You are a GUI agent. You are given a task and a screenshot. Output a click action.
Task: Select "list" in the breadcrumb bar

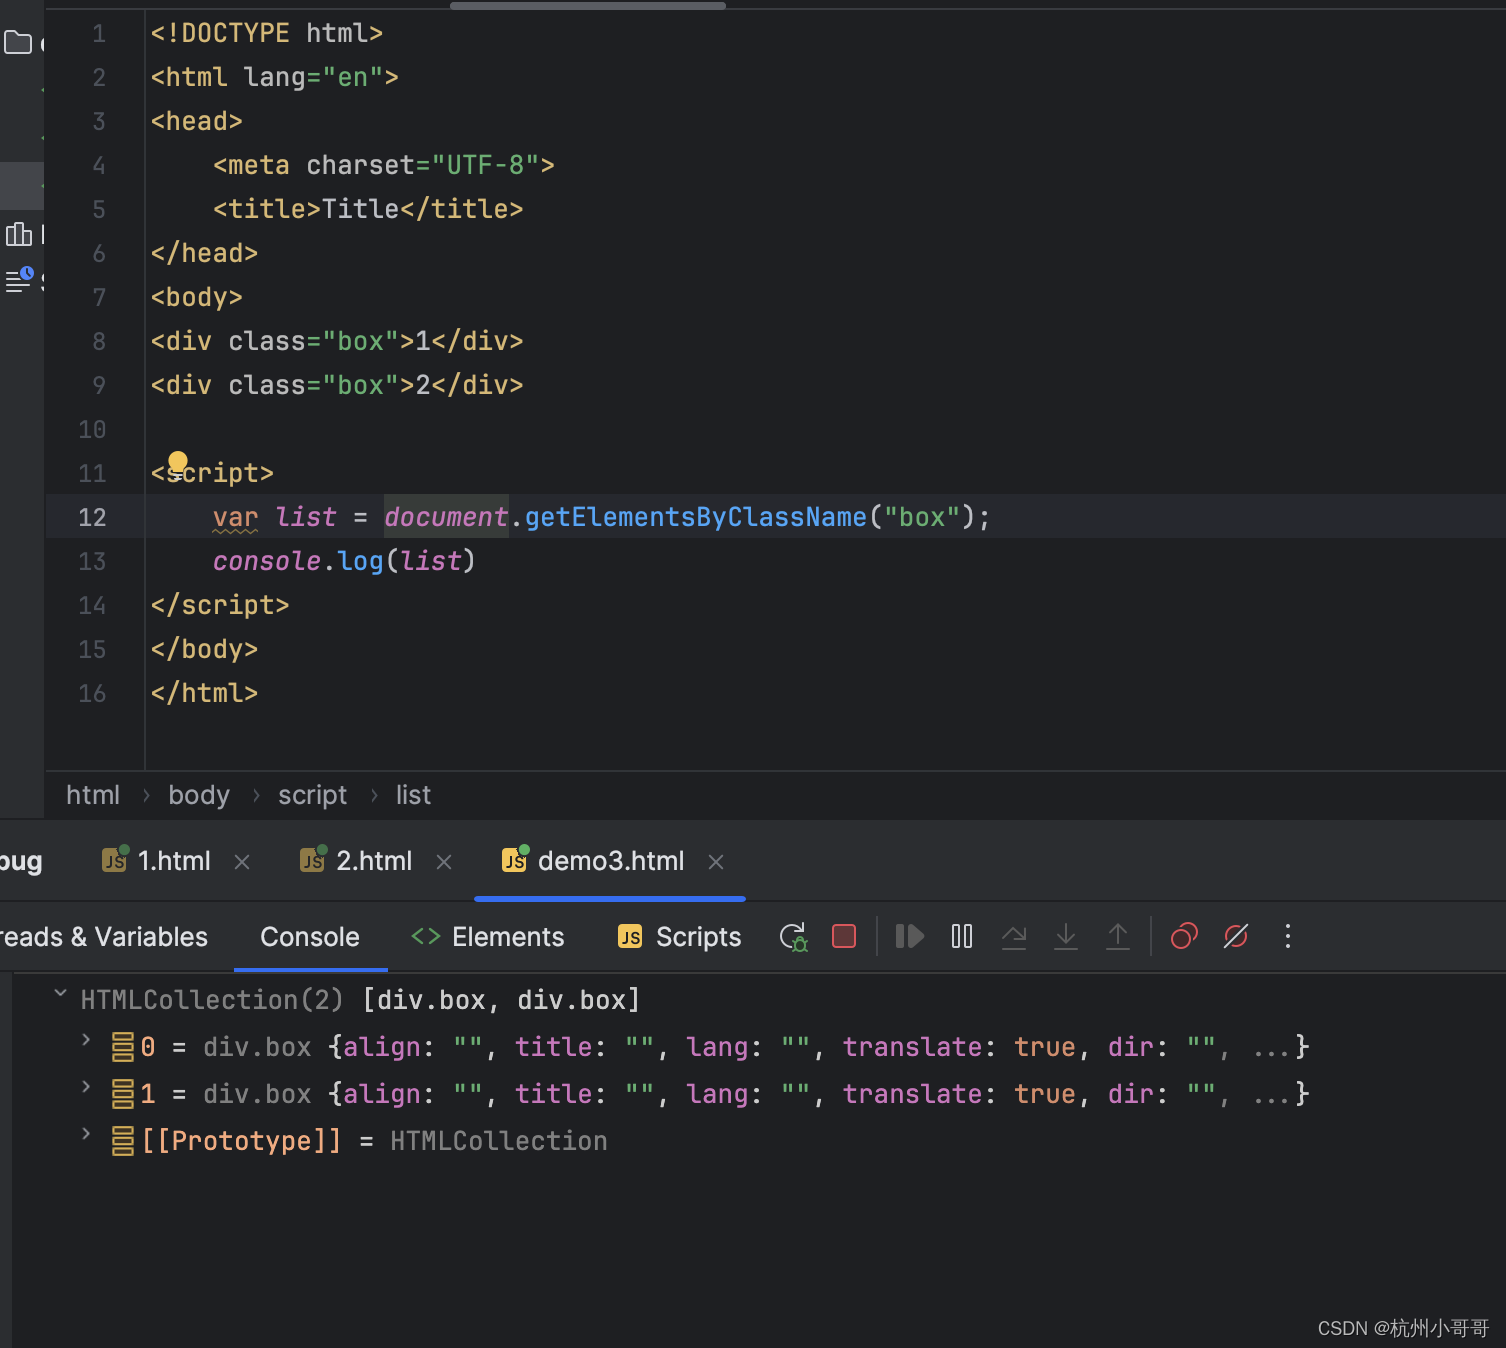click(413, 794)
